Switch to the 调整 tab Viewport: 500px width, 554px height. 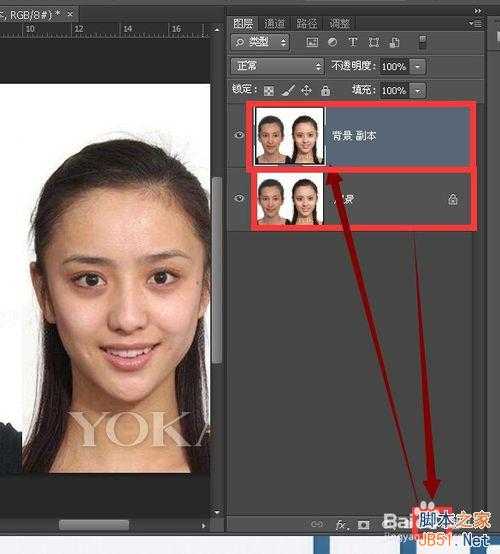(x=339, y=24)
